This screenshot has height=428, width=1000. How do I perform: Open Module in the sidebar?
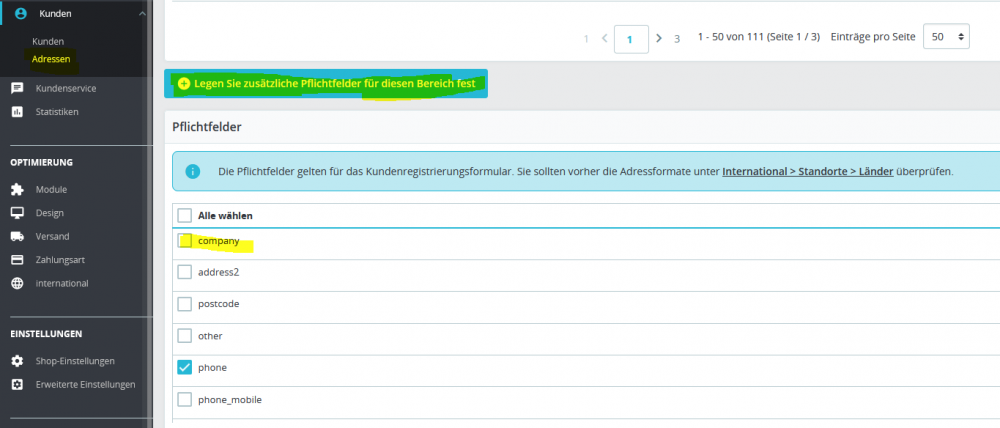click(51, 189)
